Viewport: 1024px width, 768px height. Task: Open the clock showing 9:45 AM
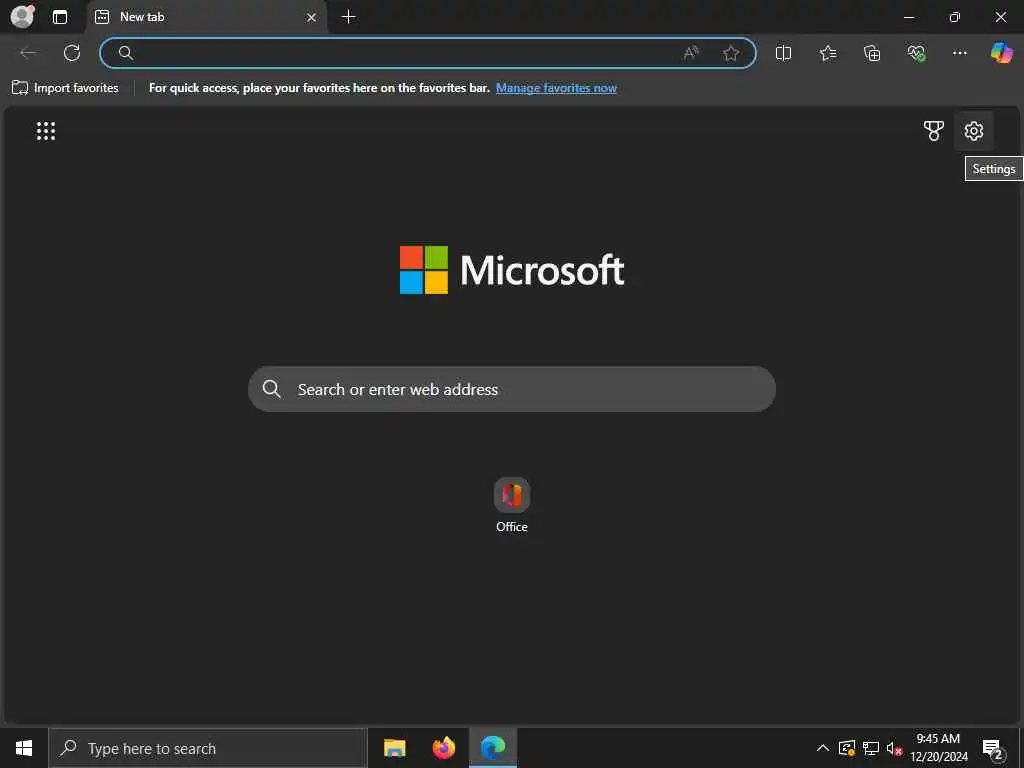click(939, 748)
